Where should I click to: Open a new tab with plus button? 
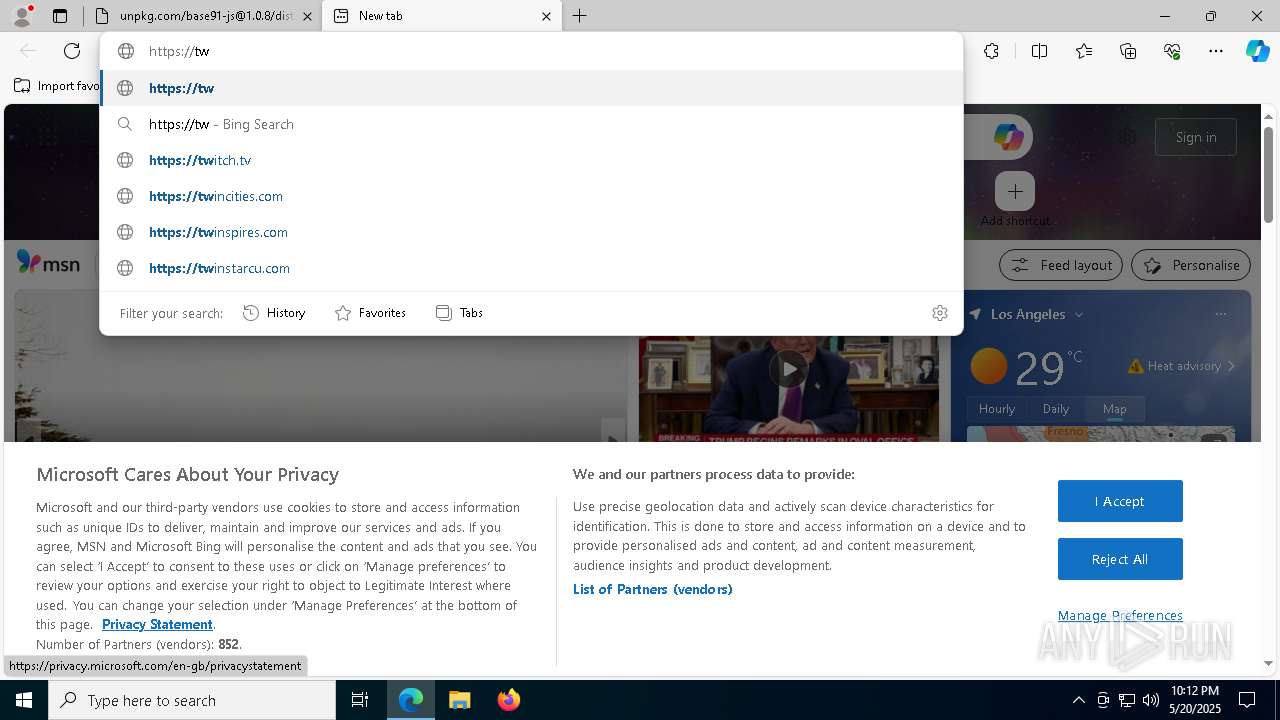[580, 16]
